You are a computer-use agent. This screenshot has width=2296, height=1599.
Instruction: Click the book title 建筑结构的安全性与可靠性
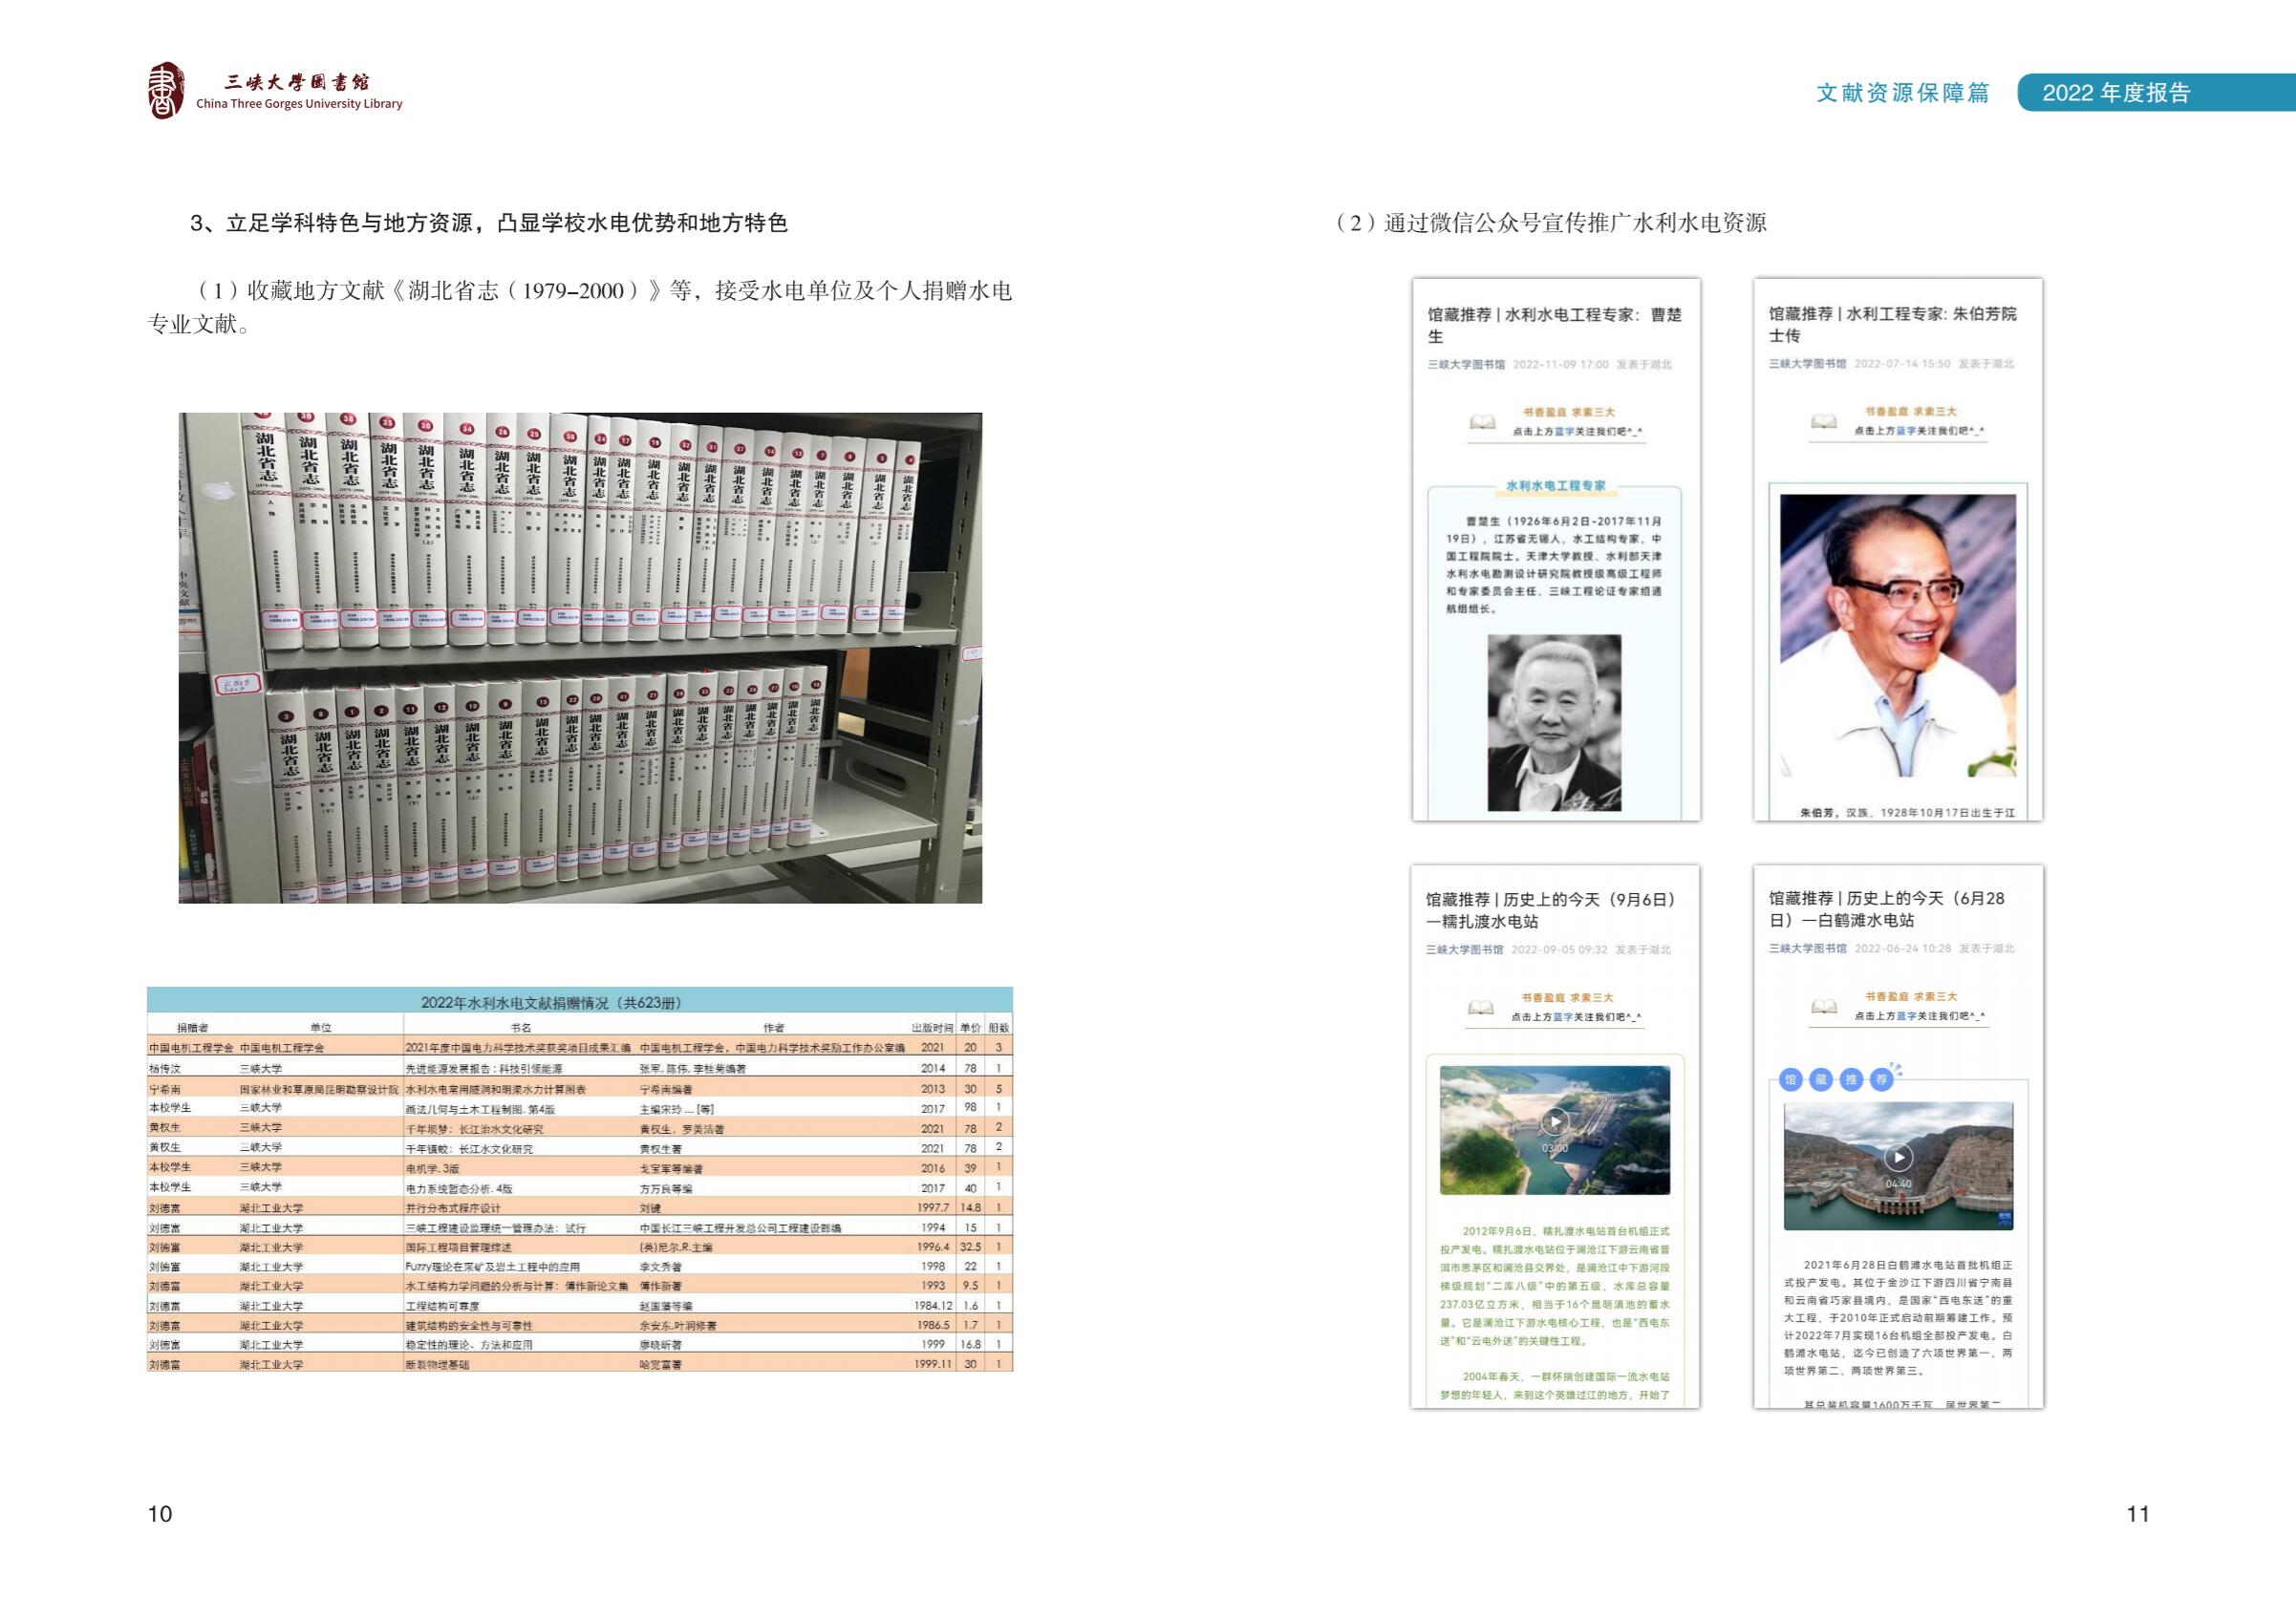click(469, 1325)
